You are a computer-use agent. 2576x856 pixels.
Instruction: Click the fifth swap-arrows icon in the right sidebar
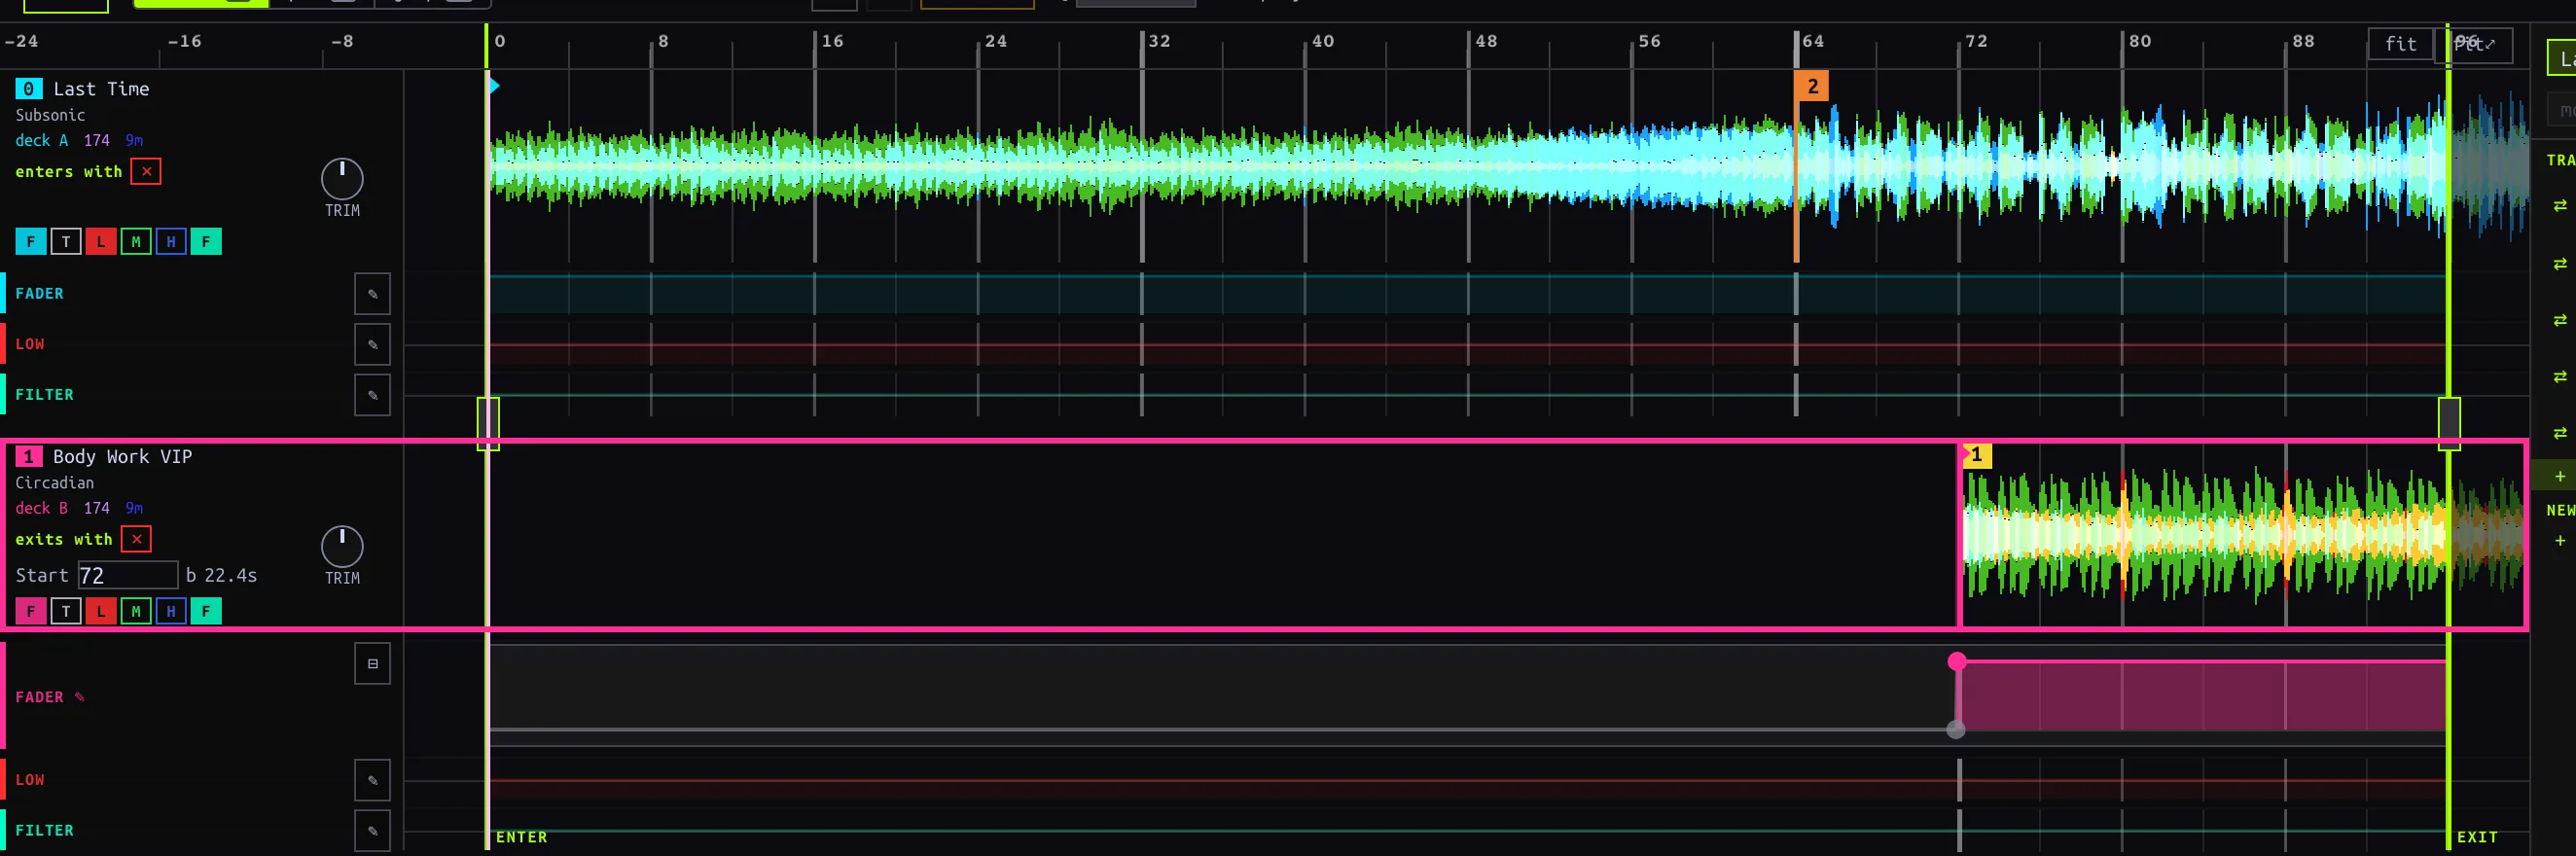click(2559, 433)
